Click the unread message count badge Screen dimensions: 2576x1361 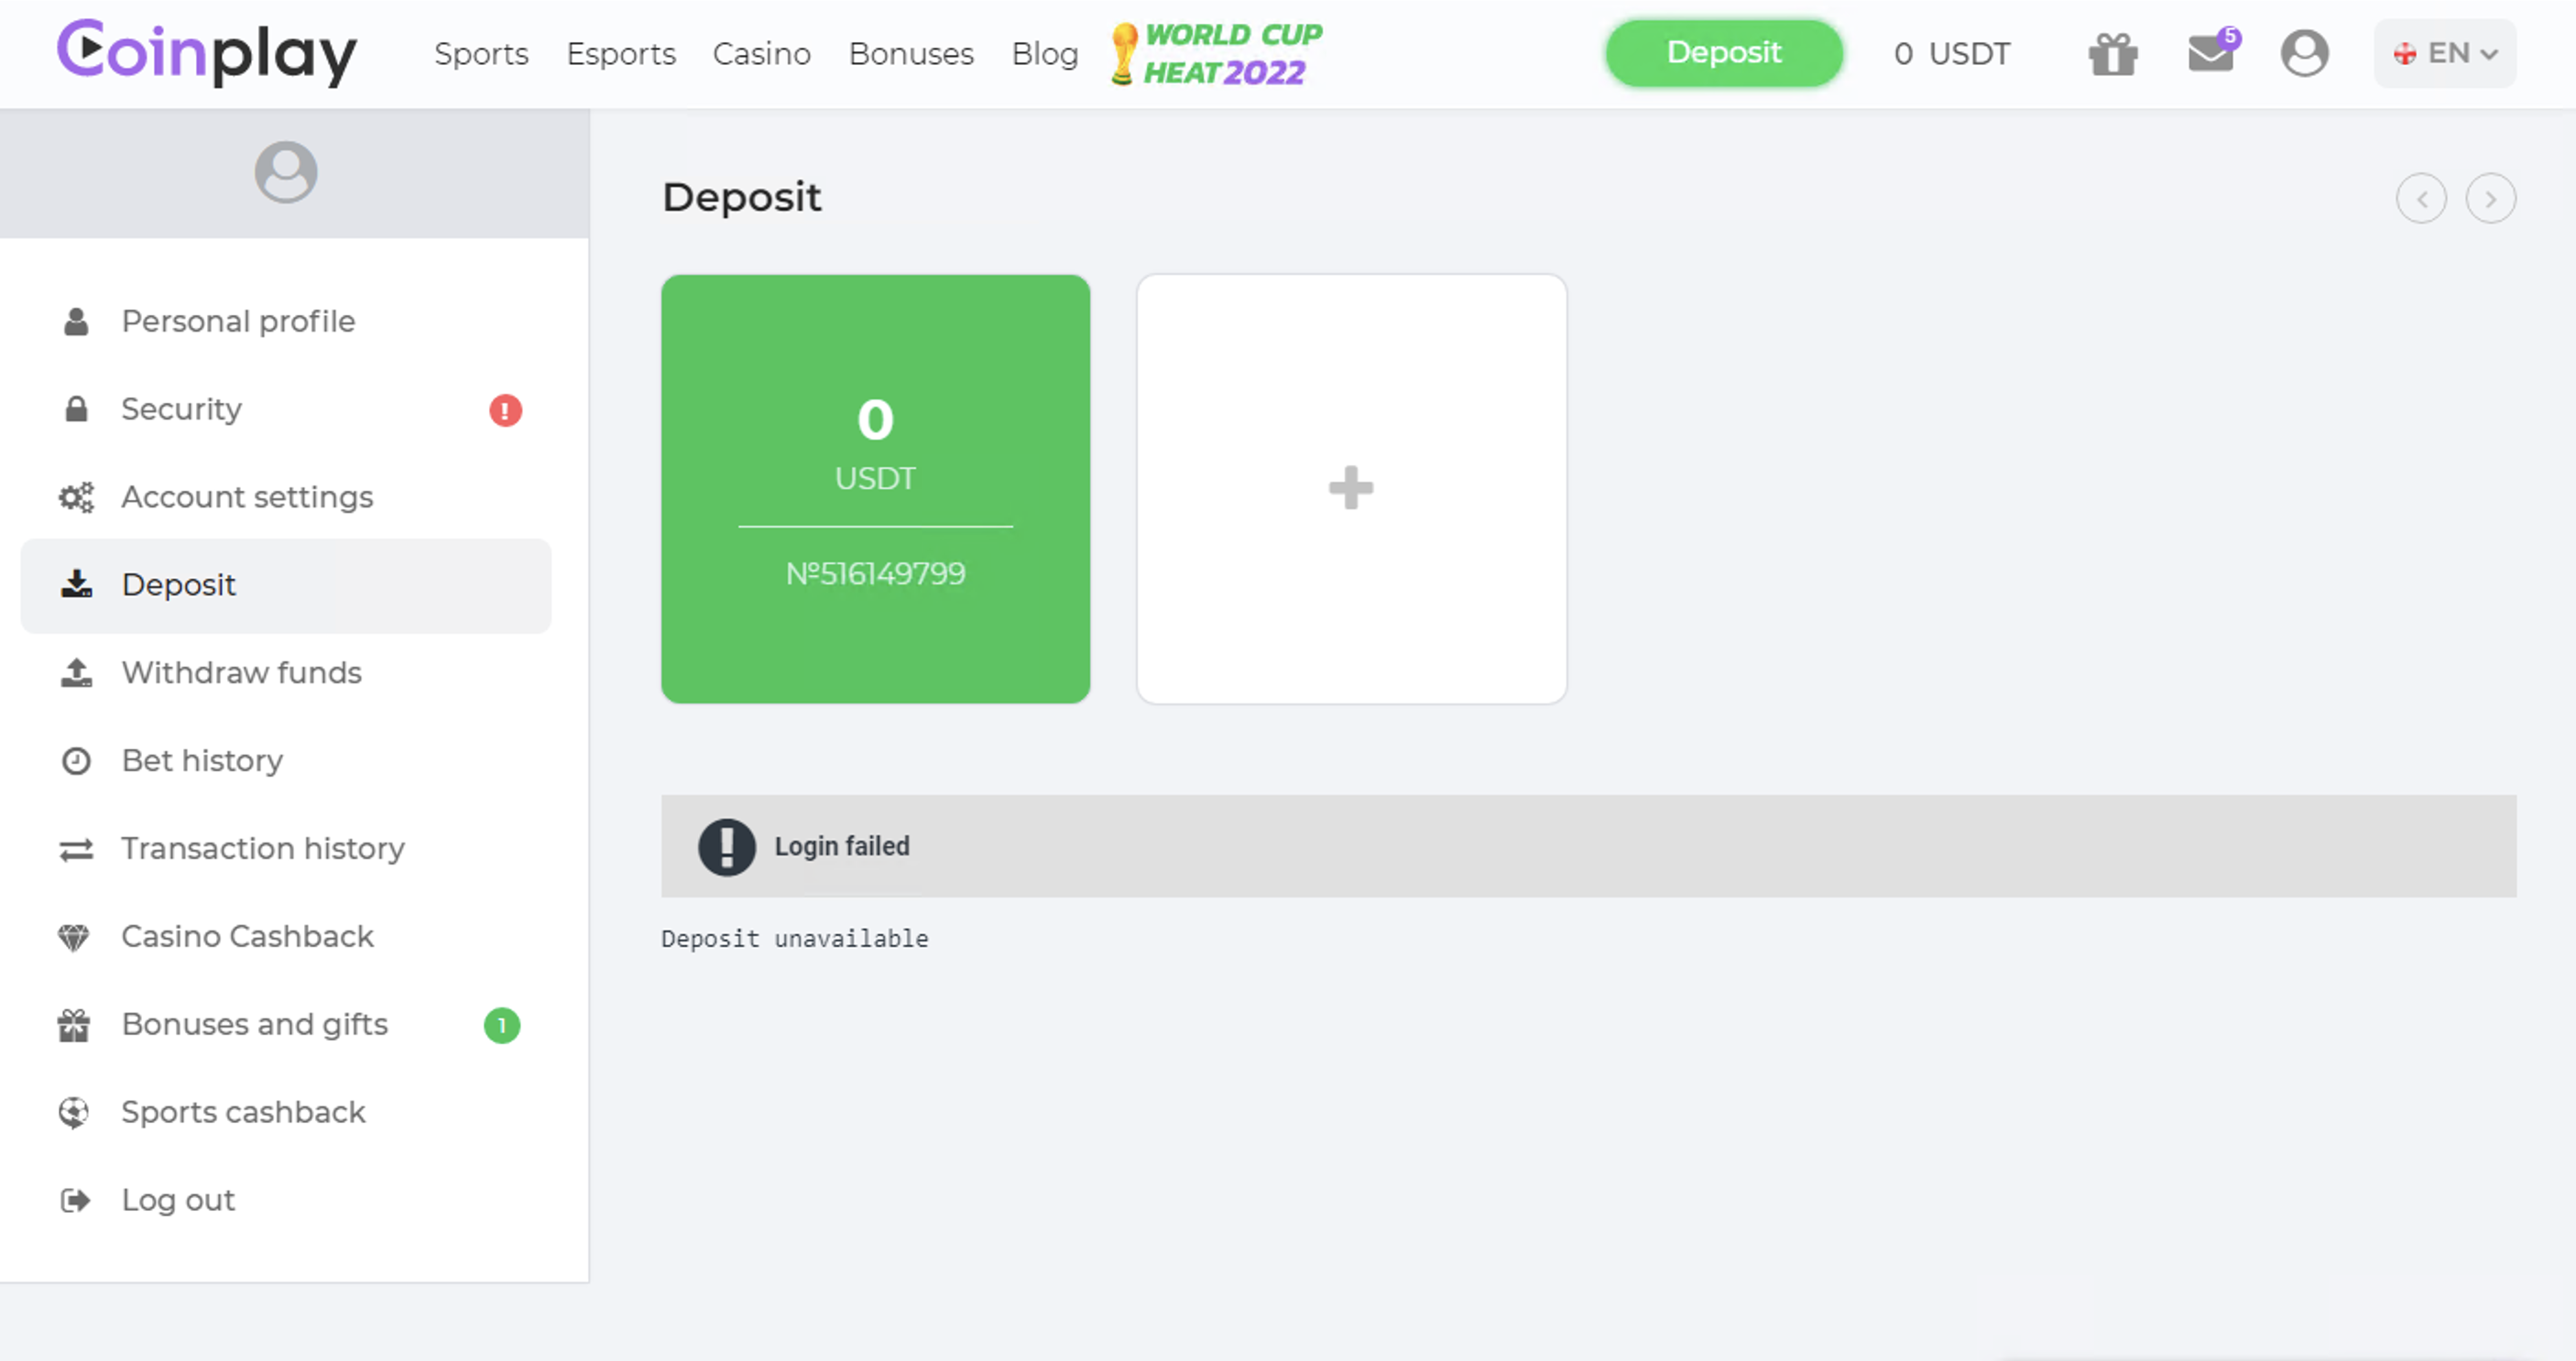coord(2229,37)
